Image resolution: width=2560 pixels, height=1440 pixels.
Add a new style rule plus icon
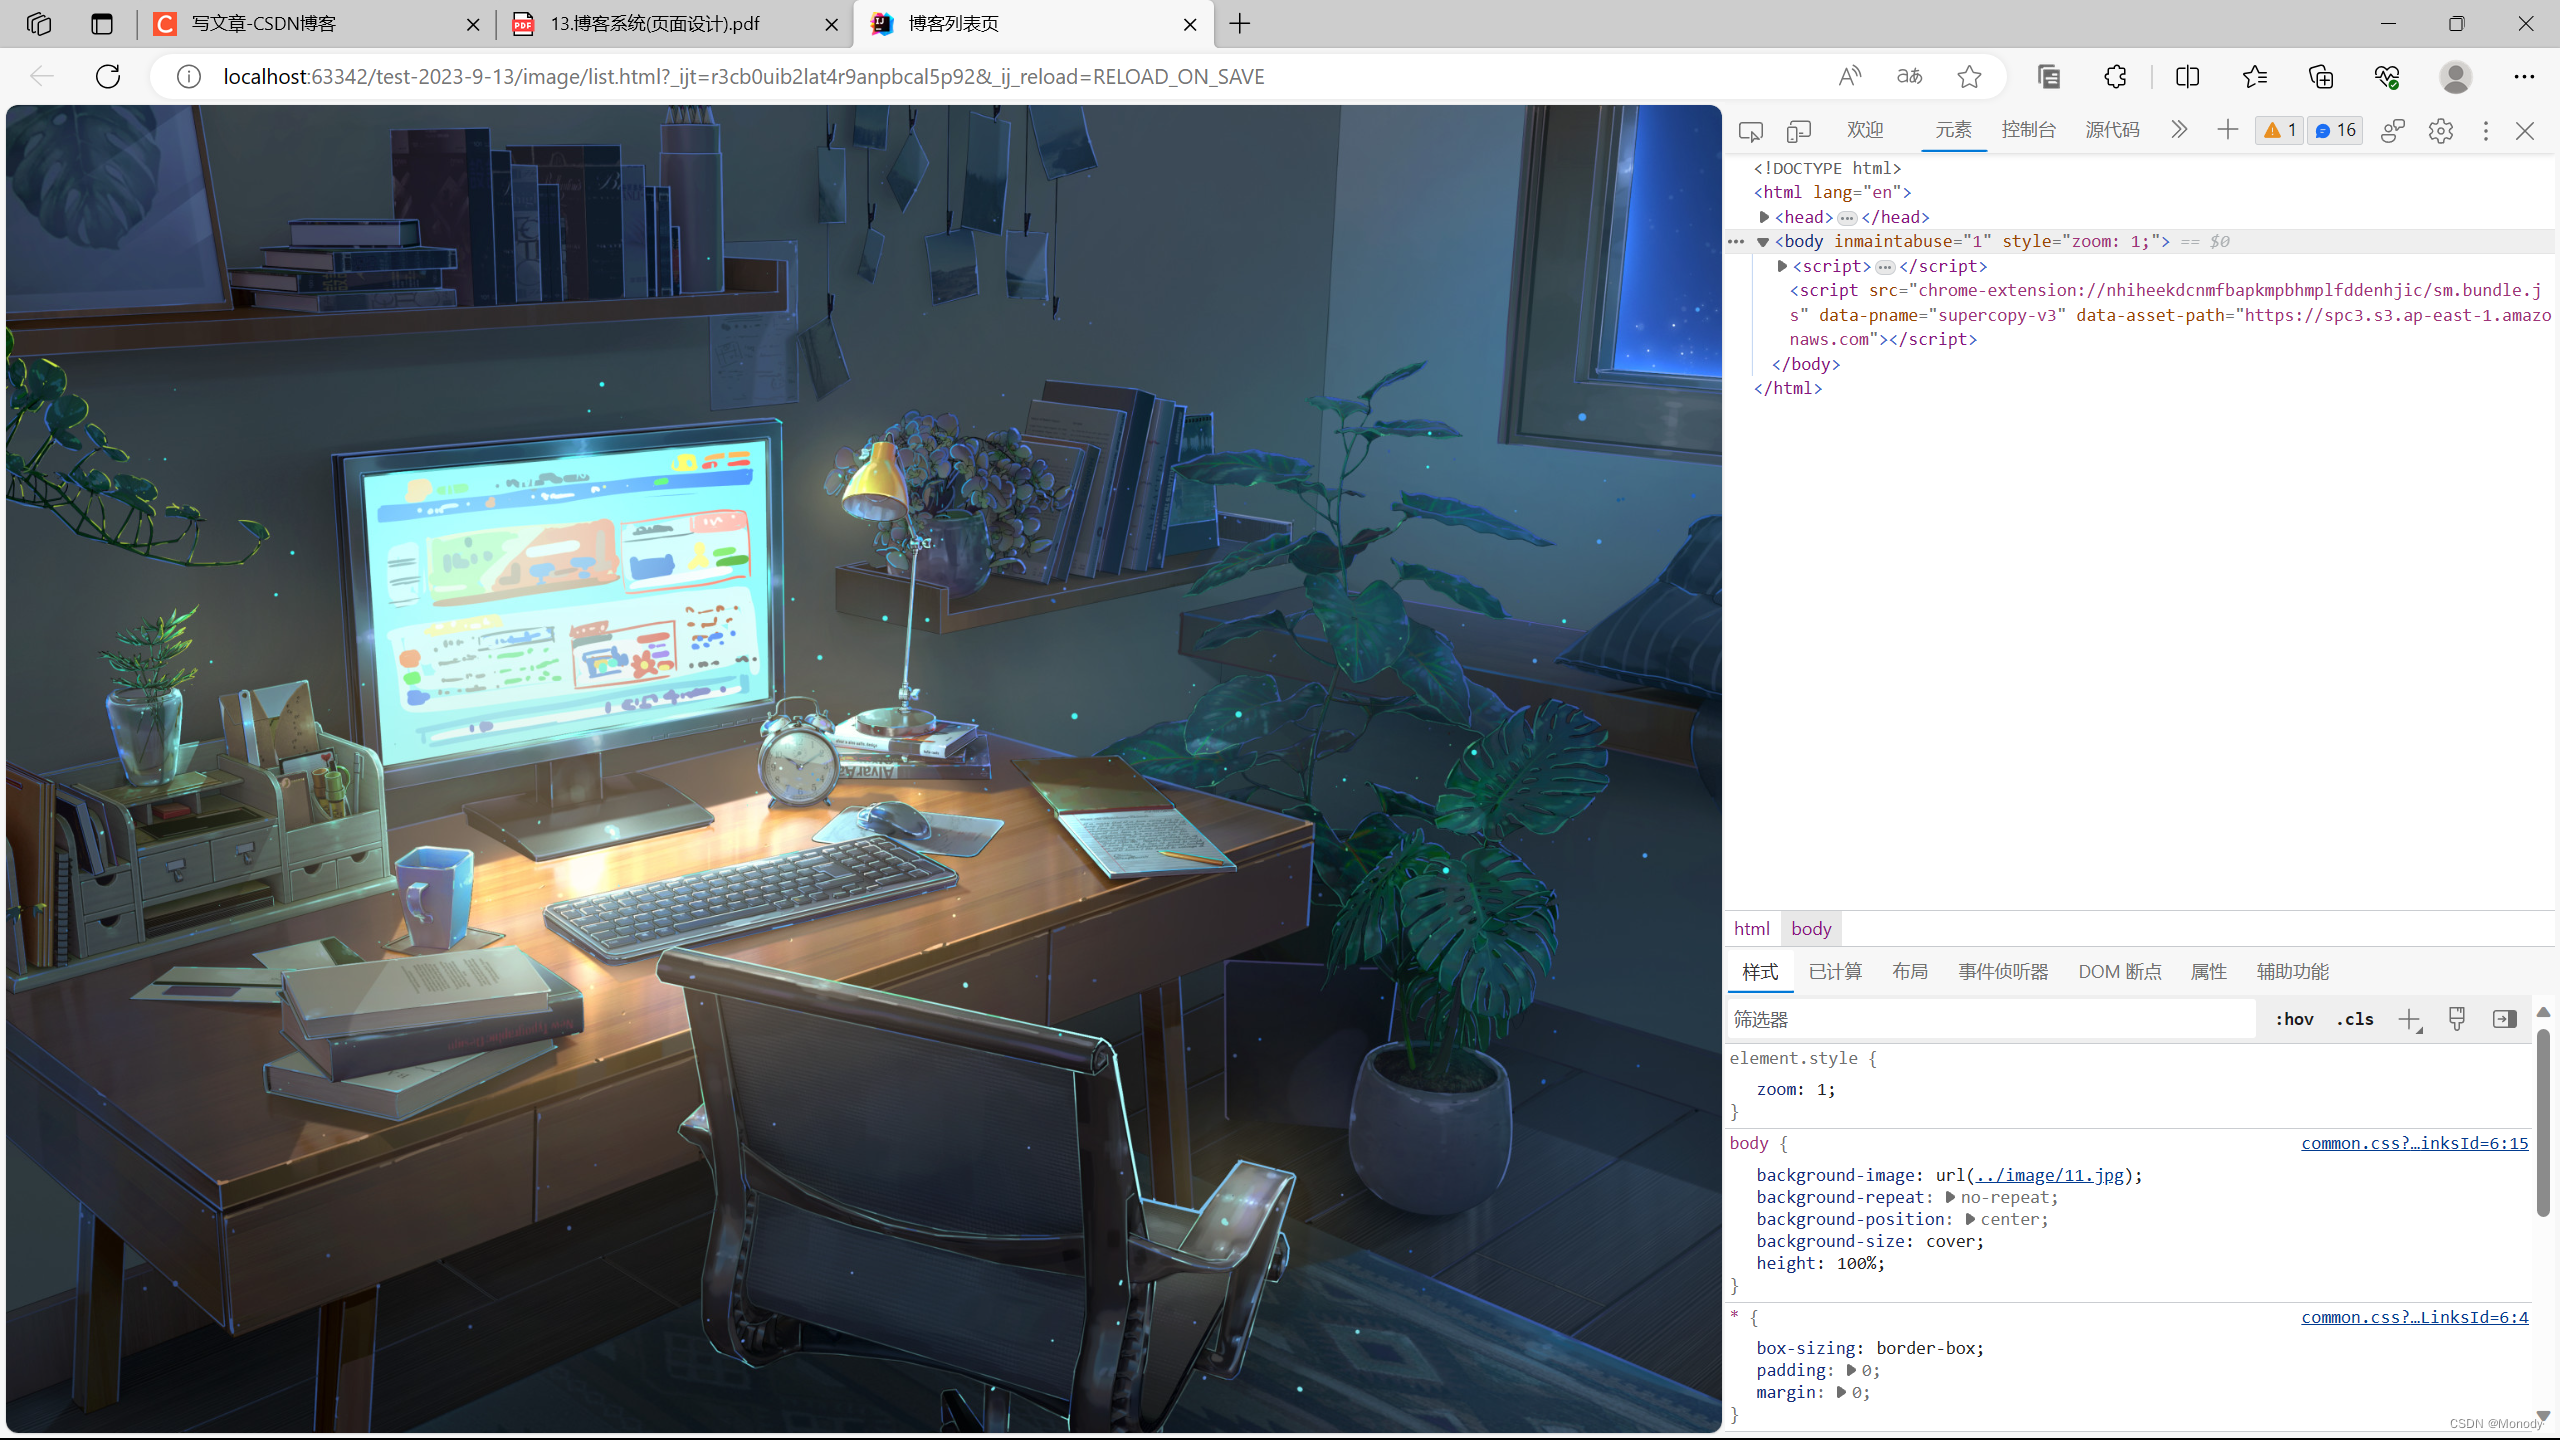tap(2409, 1019)
